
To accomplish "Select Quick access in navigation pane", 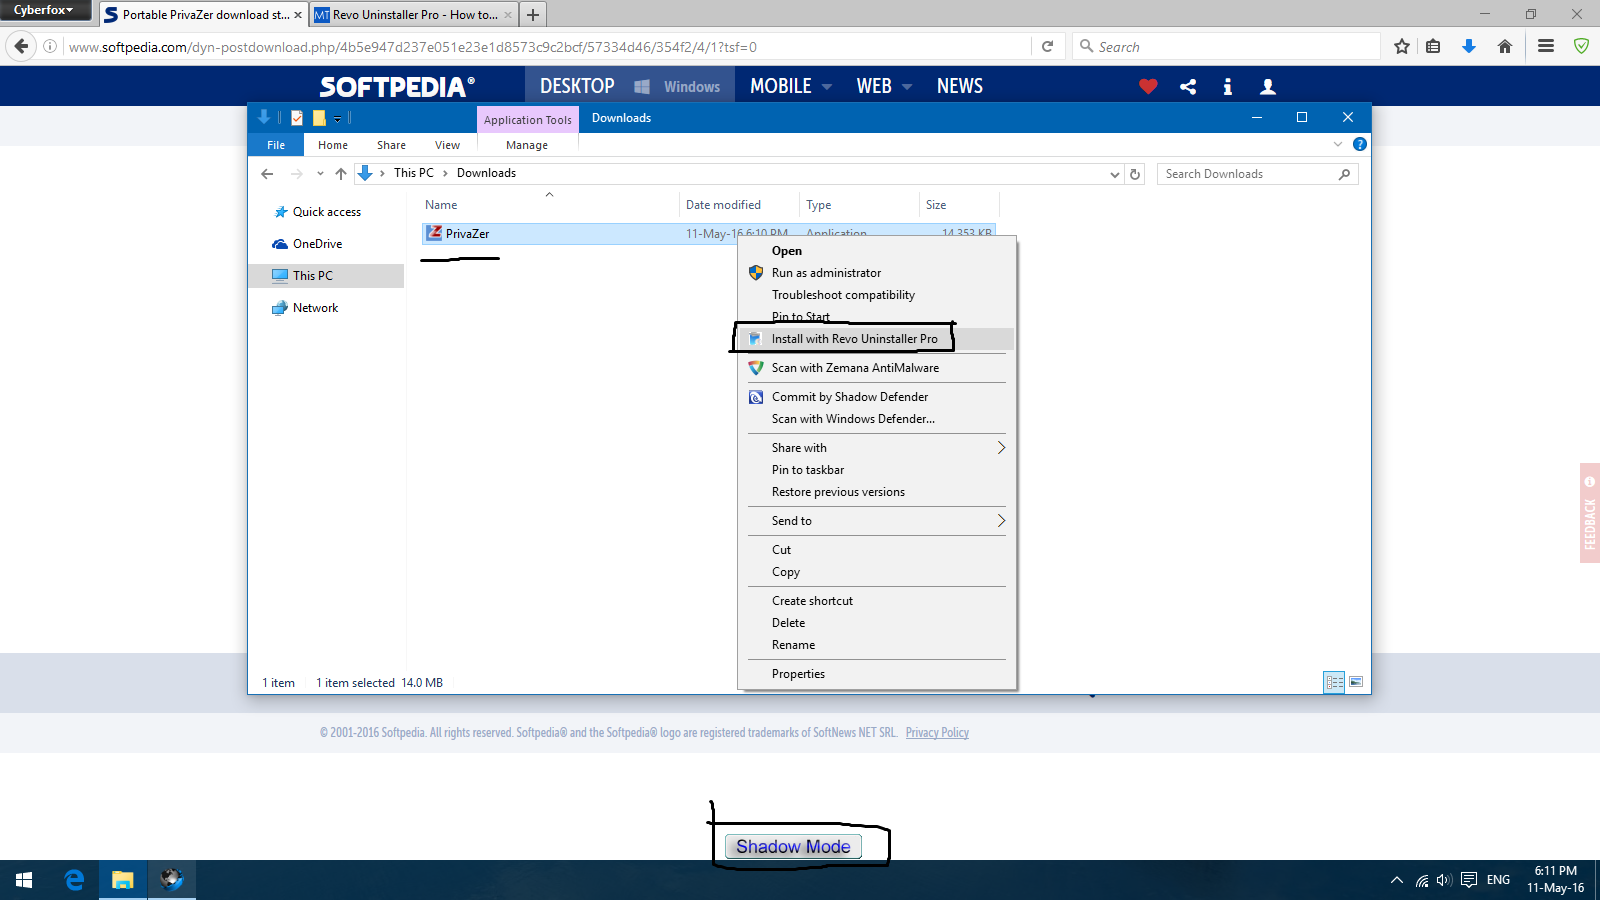I will click(x=326, y=212).
